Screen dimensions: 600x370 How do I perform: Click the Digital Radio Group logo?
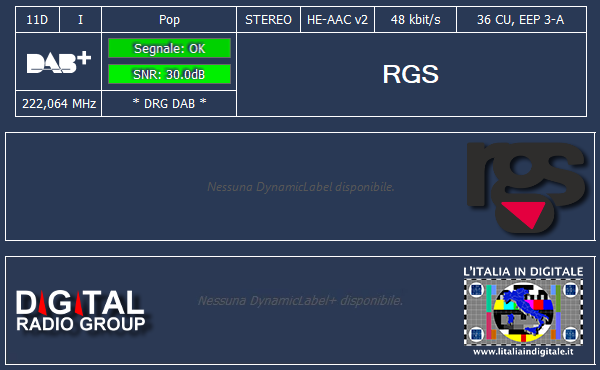click(x=81, y=310)
